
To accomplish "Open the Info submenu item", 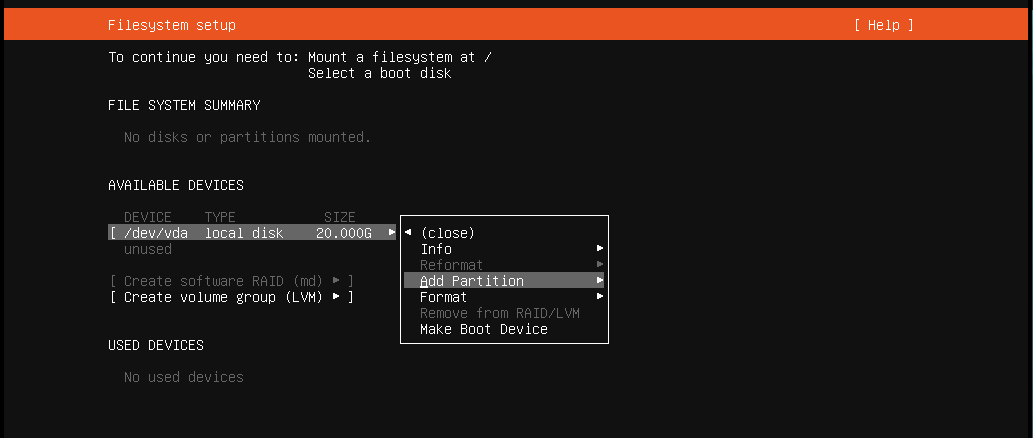I will 436,248.
